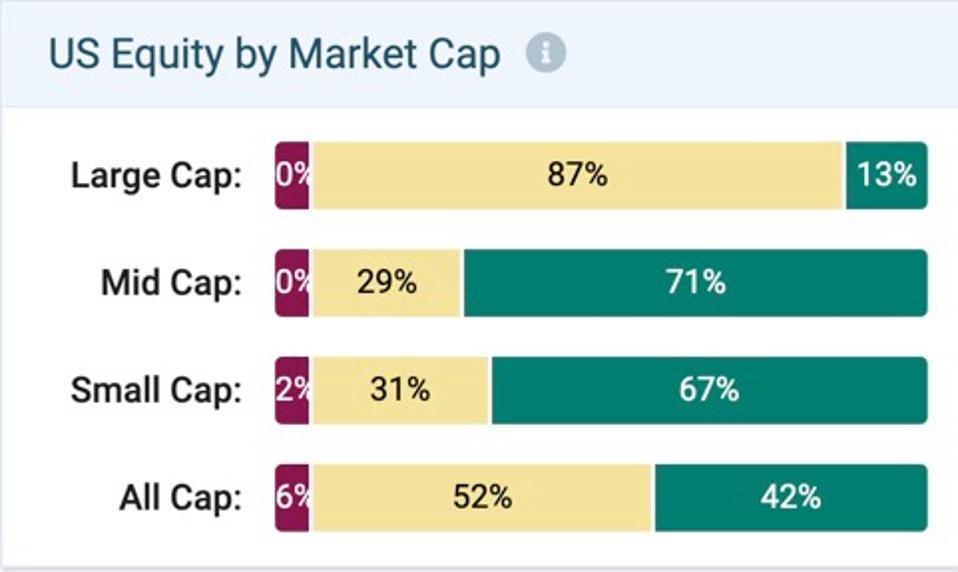
Task: Click the US Equity by Market Cap title
Action: coord(274,54)
